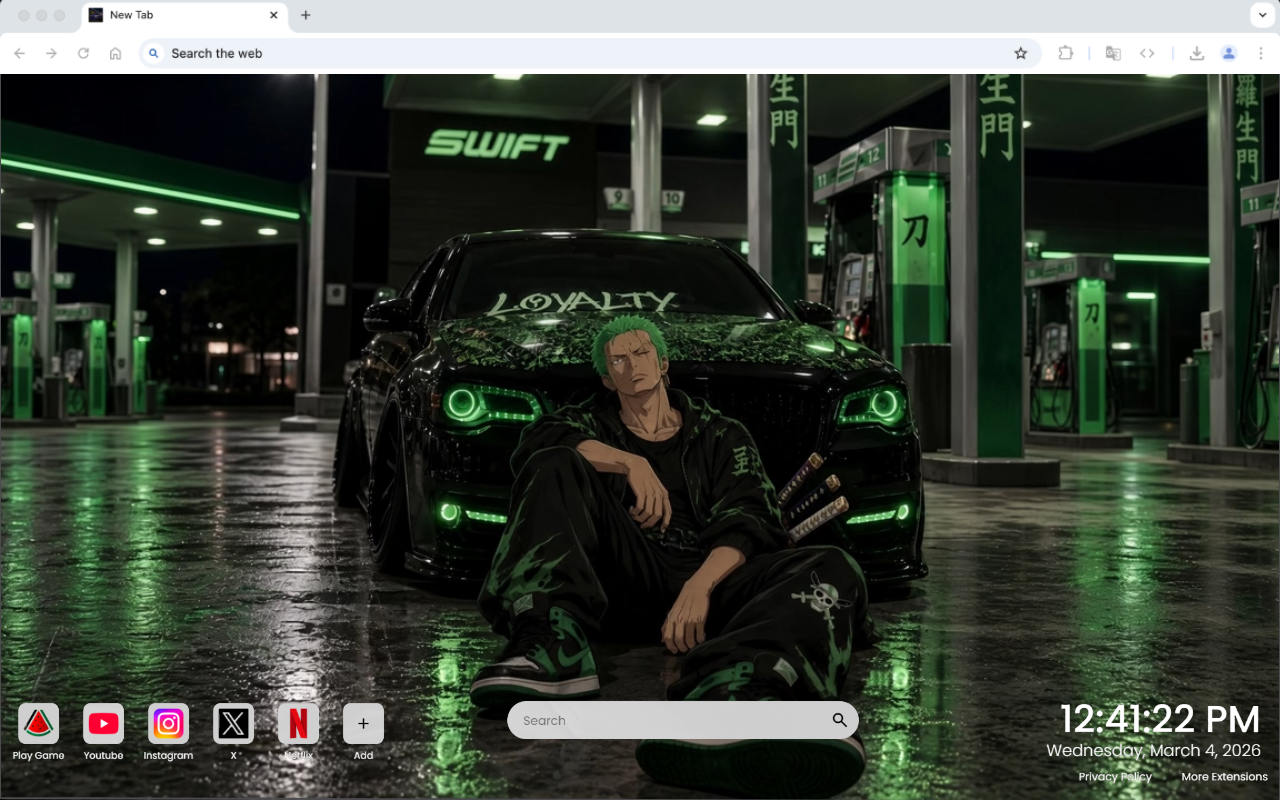The image size is (1280, 800).
Task: Click the date Wednesday, March 4, 2026
Action: [1153, 750]
